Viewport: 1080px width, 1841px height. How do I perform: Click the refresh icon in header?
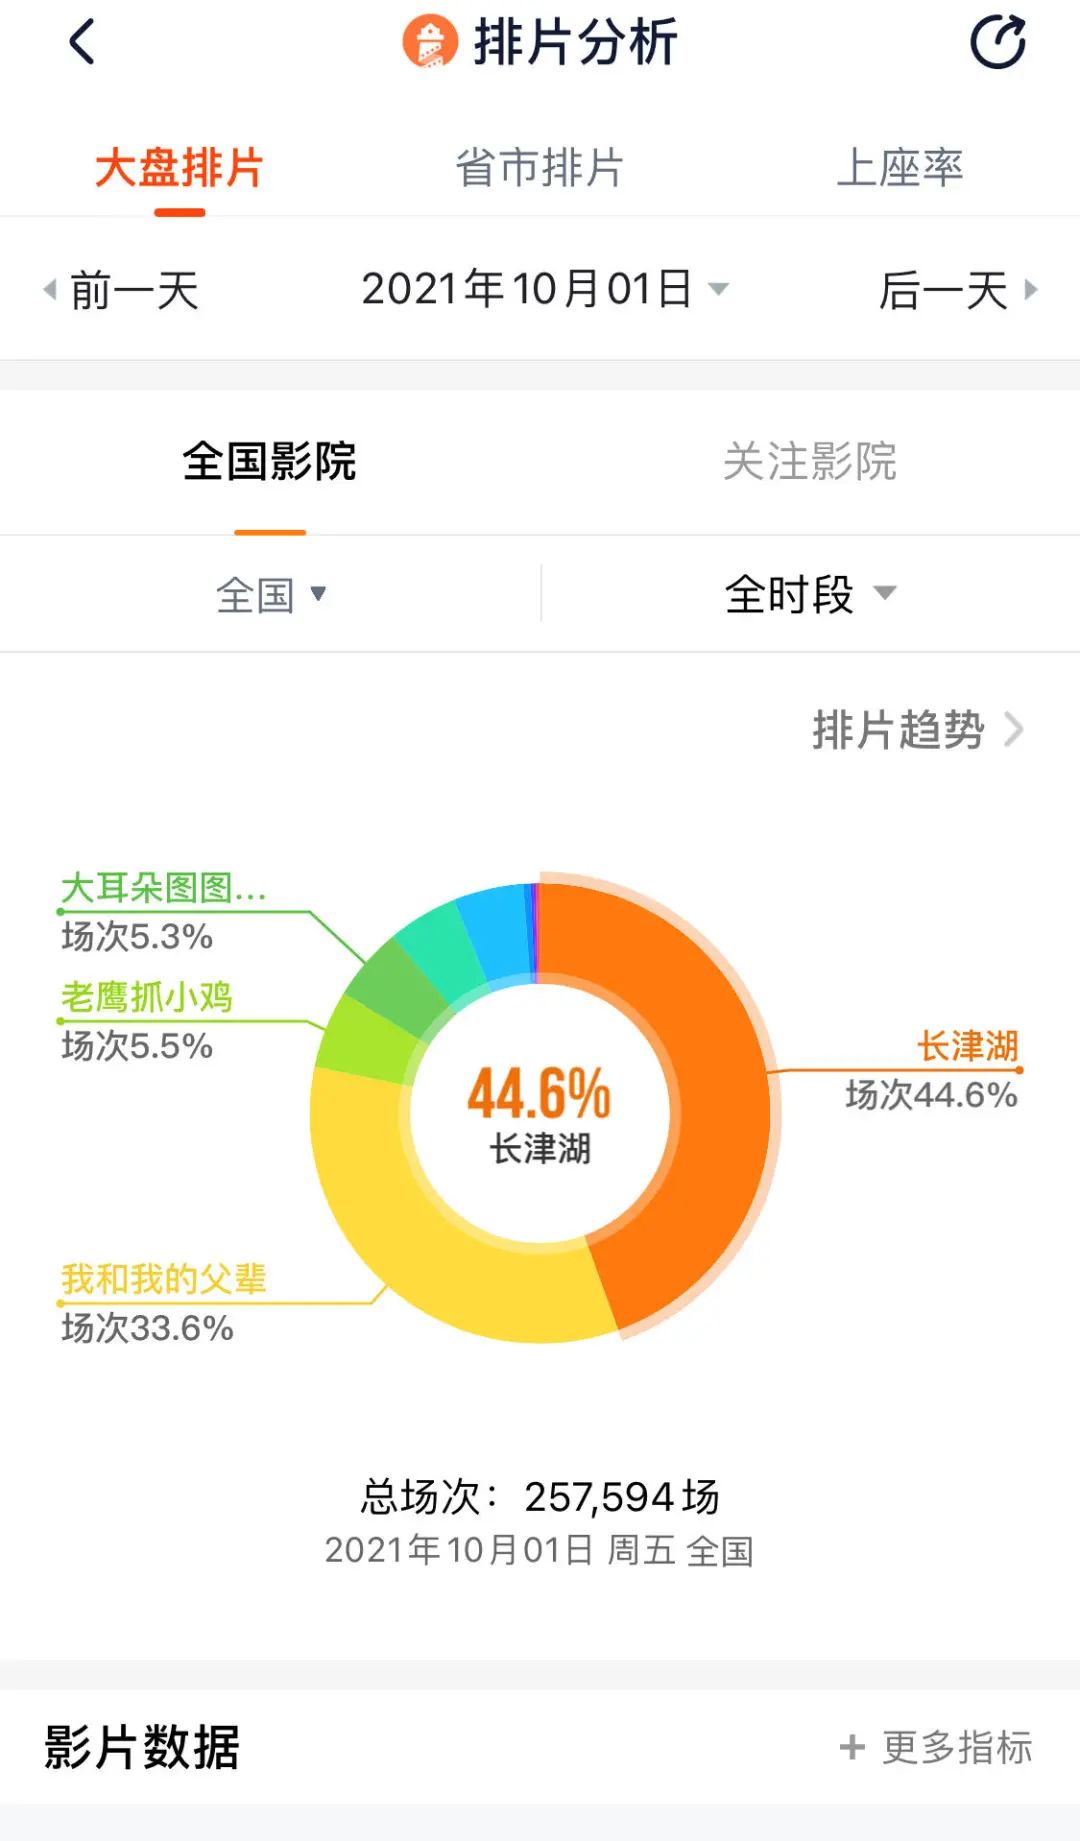click(x=998, y=42)
